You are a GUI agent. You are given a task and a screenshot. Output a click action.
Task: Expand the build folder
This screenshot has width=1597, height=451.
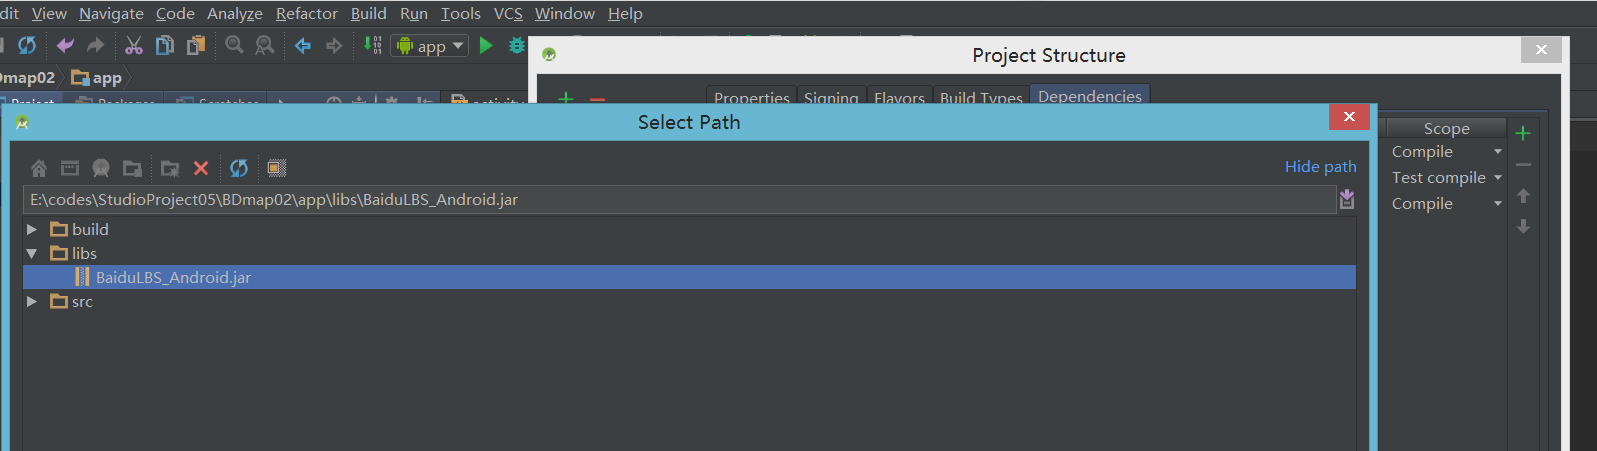[32, 229]
